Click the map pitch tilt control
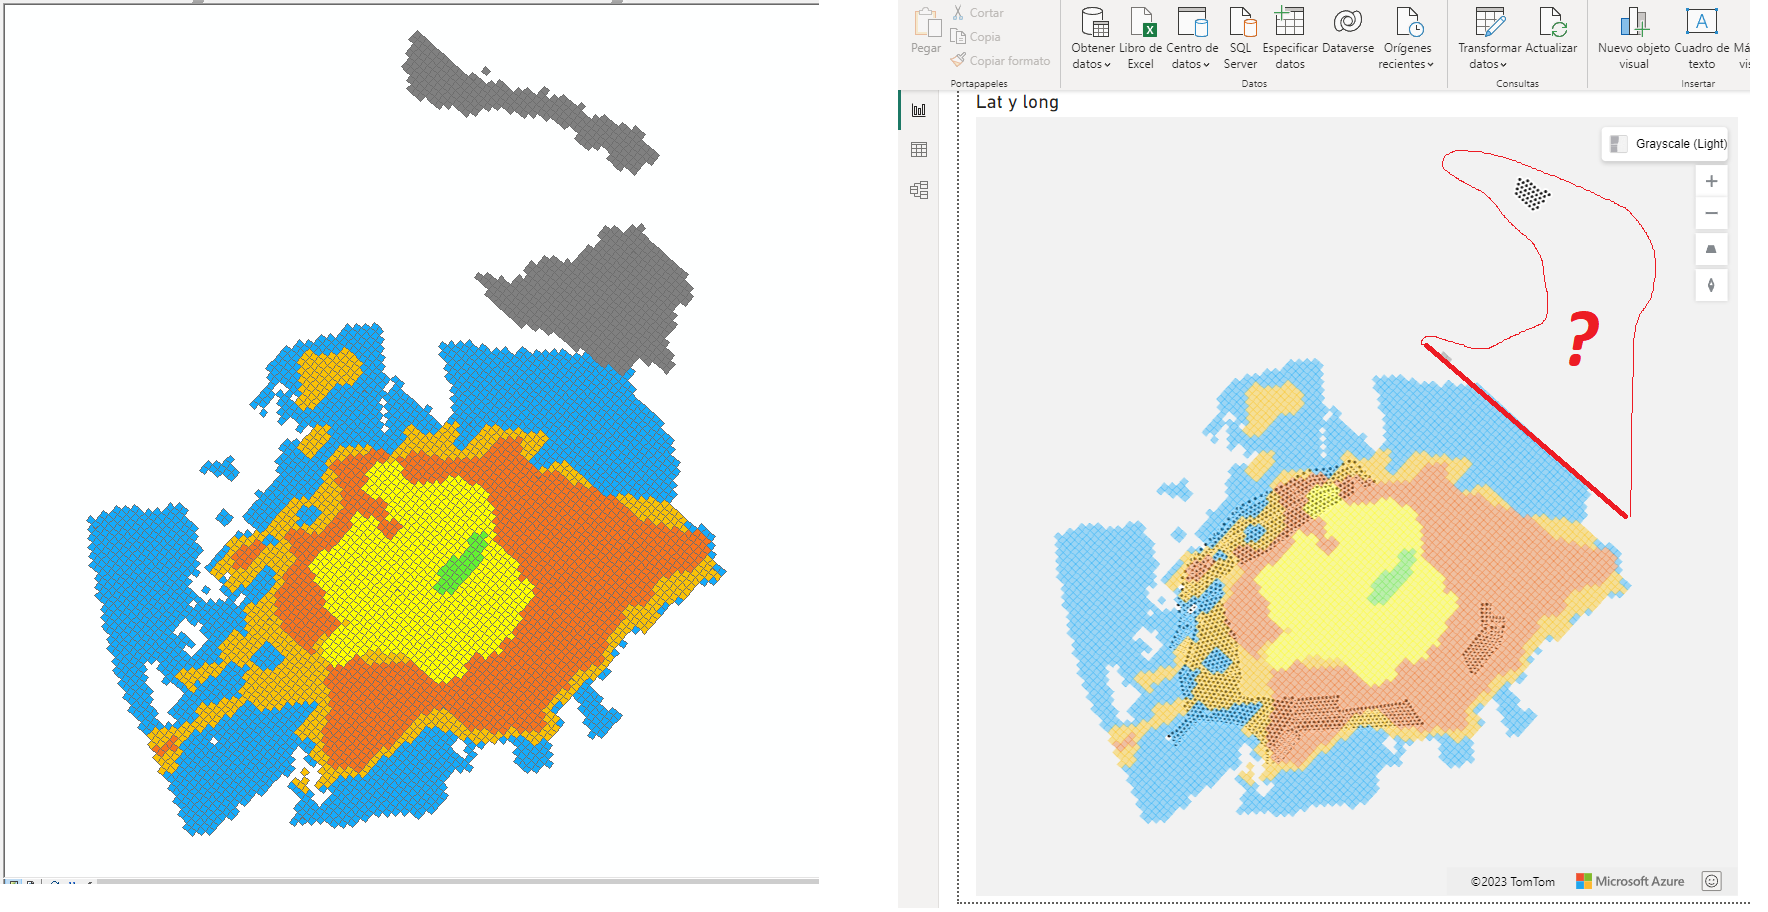The height and width of the screenshot is (912, 1768). tap(1711, 249)
